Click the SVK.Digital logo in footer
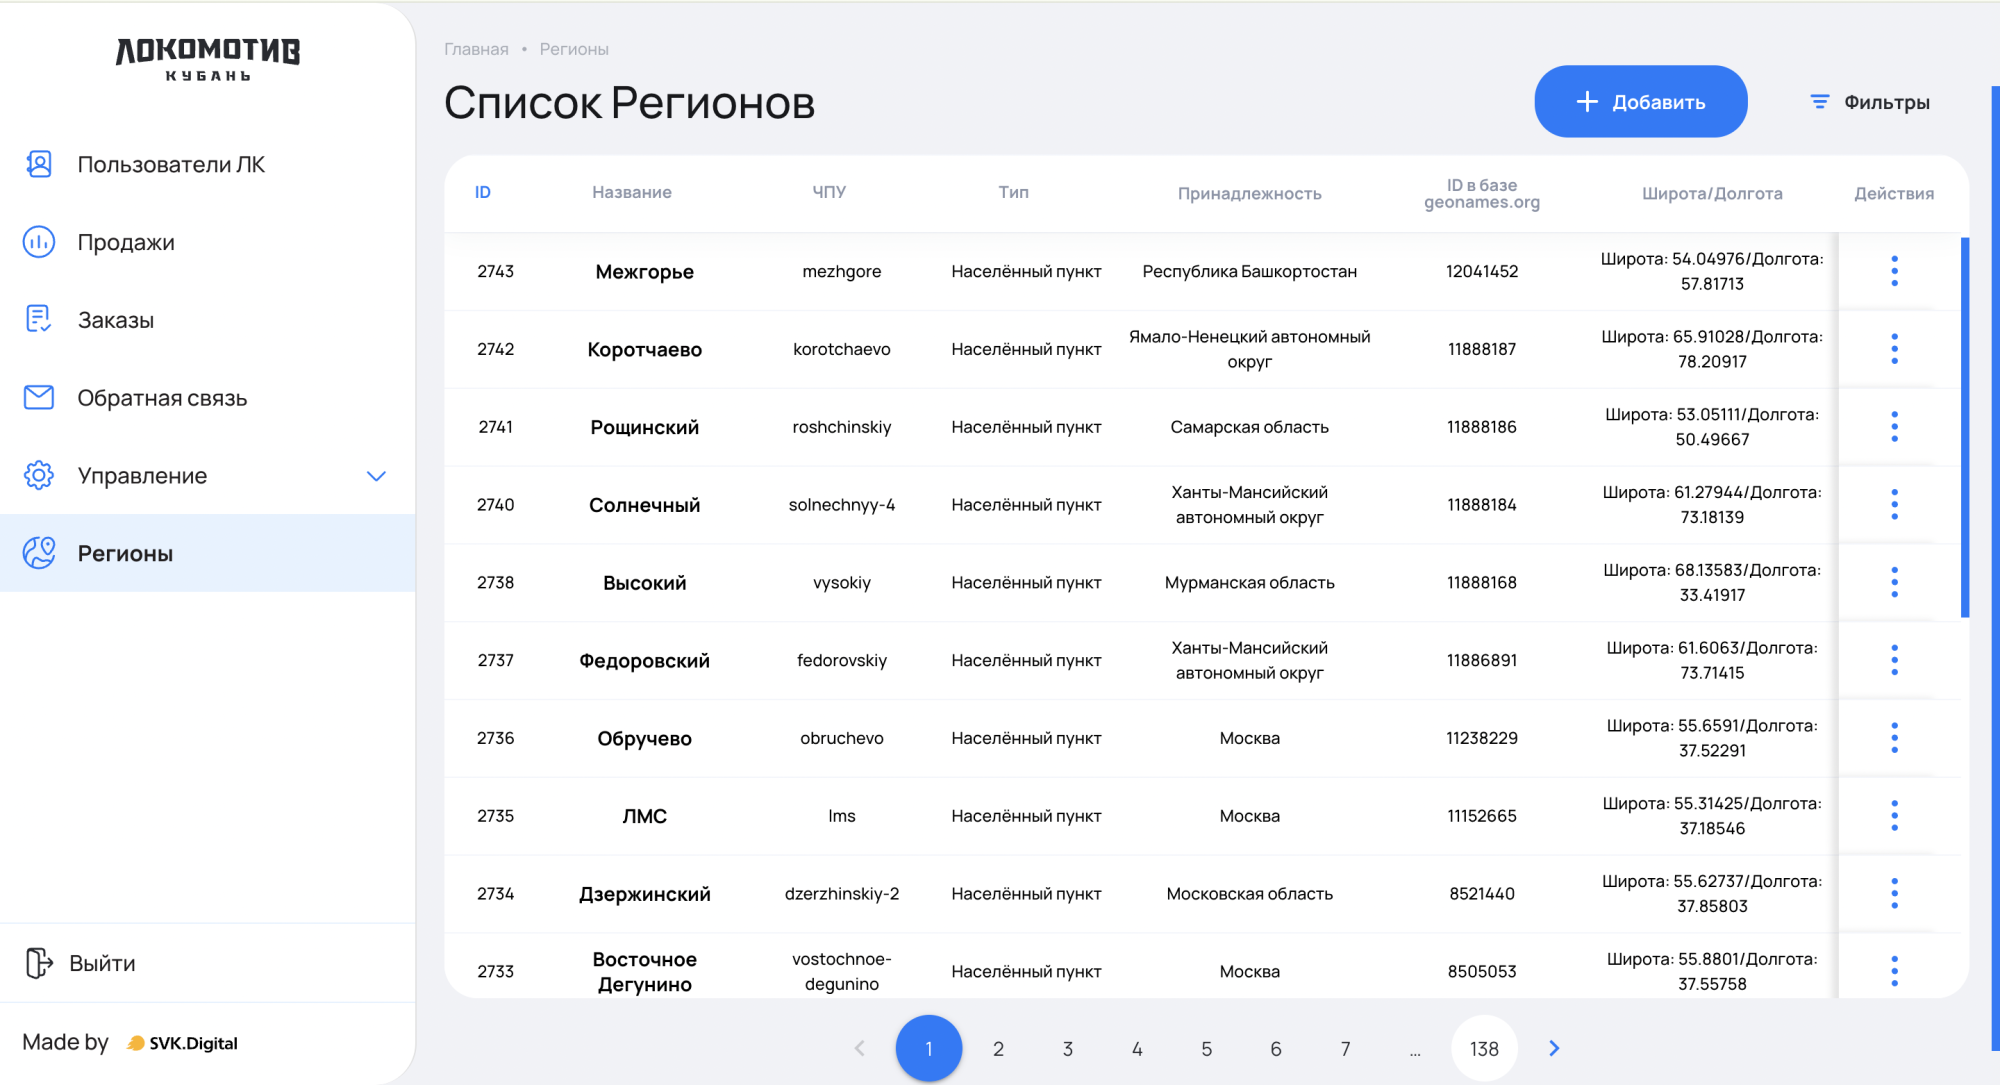Screen dimensions: 2000x1085 pyautogui.click(x=183, y=1043)
